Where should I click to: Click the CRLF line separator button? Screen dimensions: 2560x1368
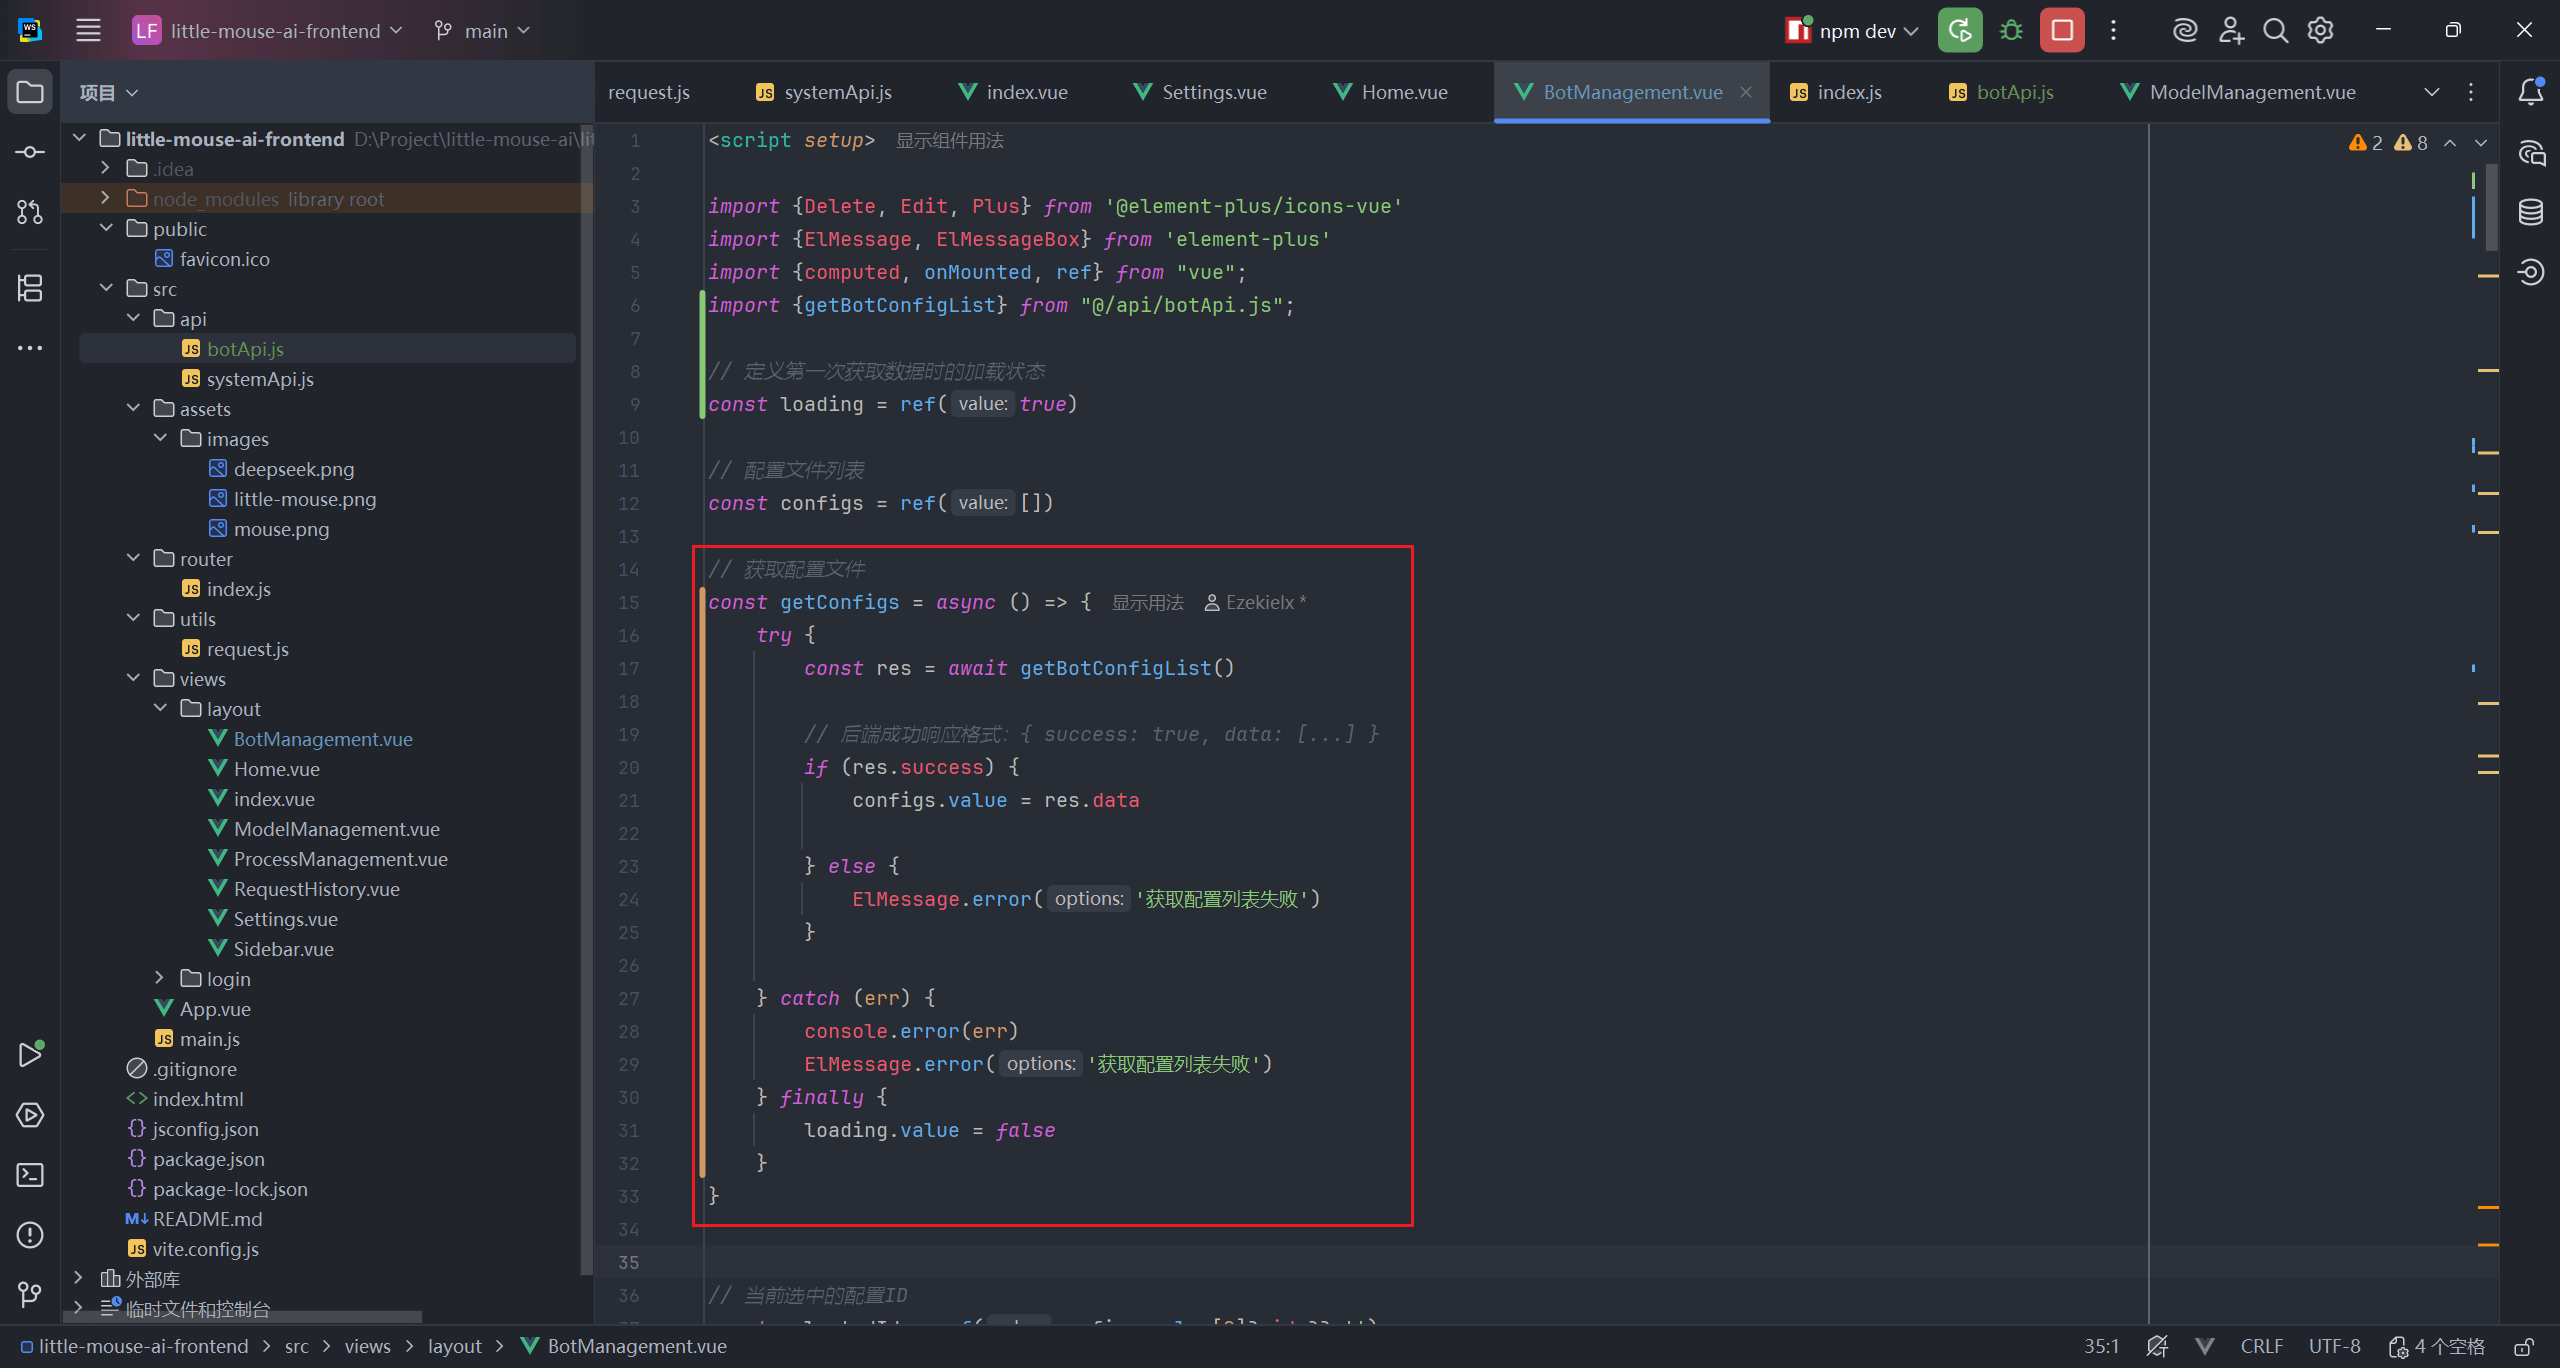point(2261,1347)
